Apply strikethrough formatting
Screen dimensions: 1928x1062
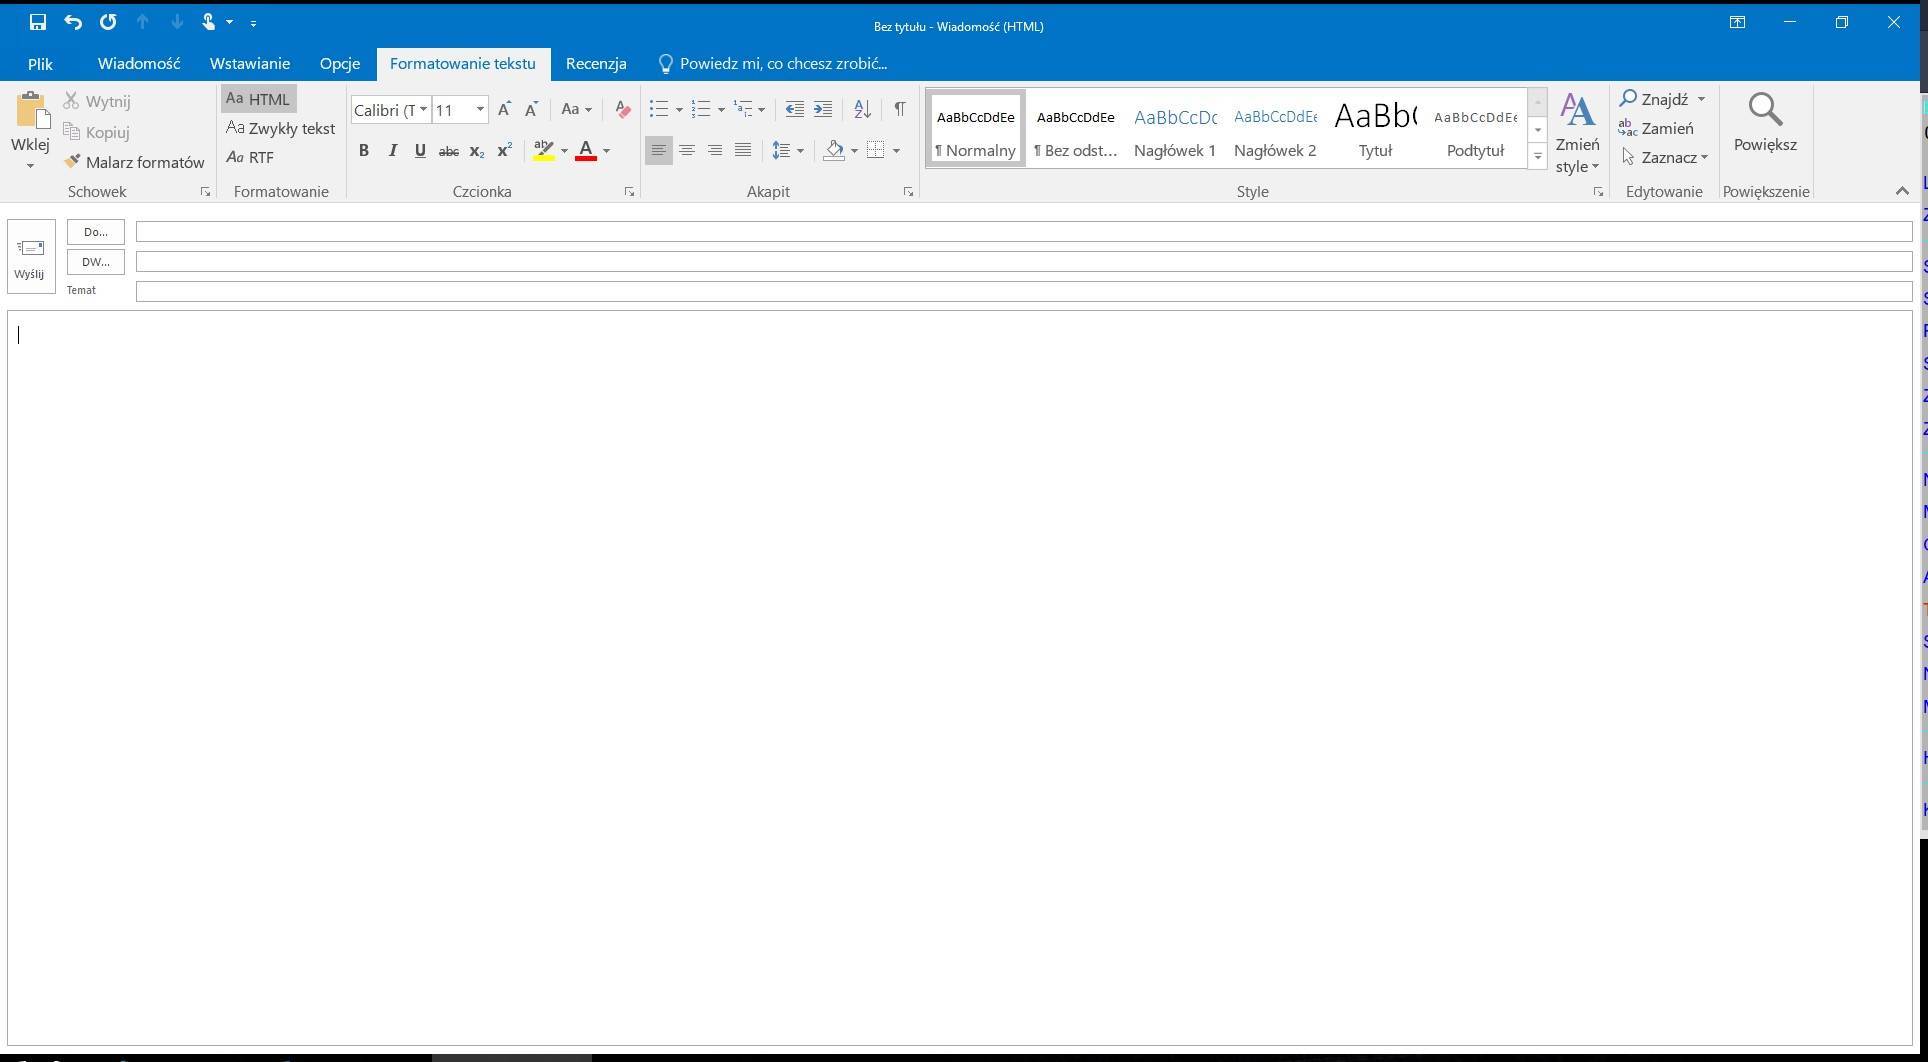pyautogui.click(x=449, y=151)
